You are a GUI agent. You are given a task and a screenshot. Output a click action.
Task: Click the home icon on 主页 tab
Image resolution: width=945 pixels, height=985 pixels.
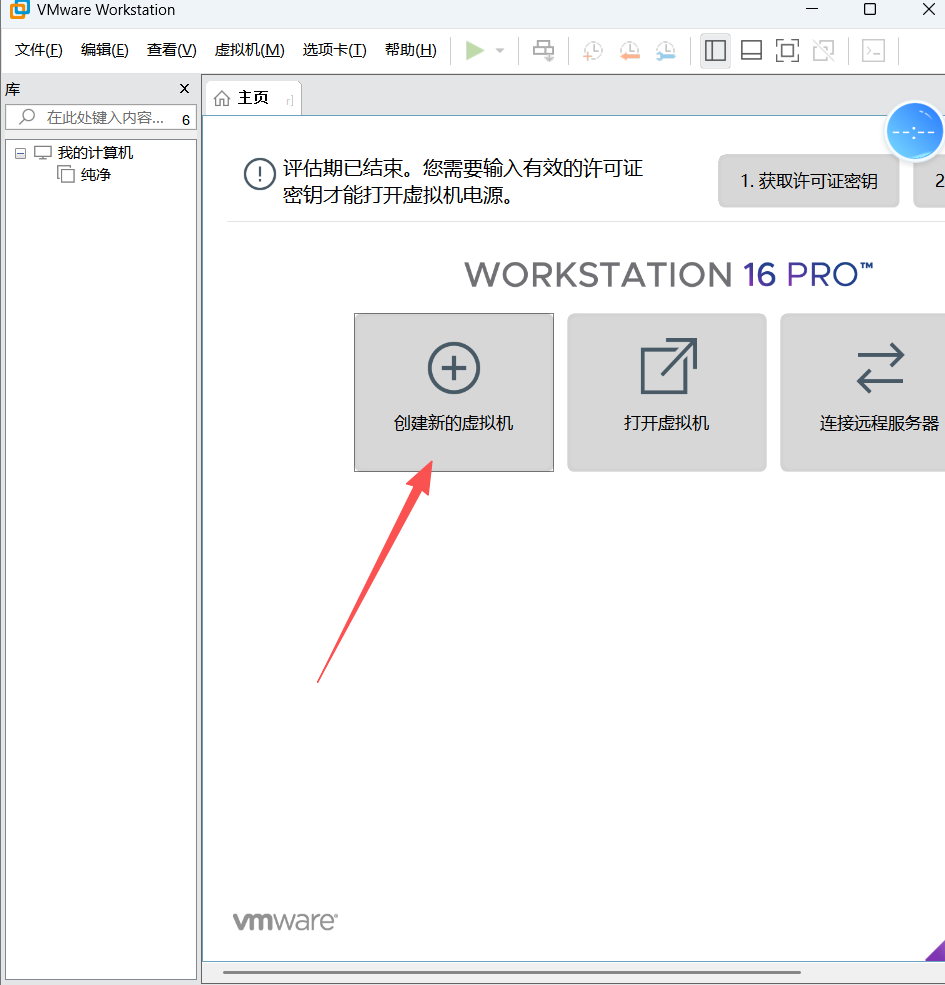[x=222, y=99]
